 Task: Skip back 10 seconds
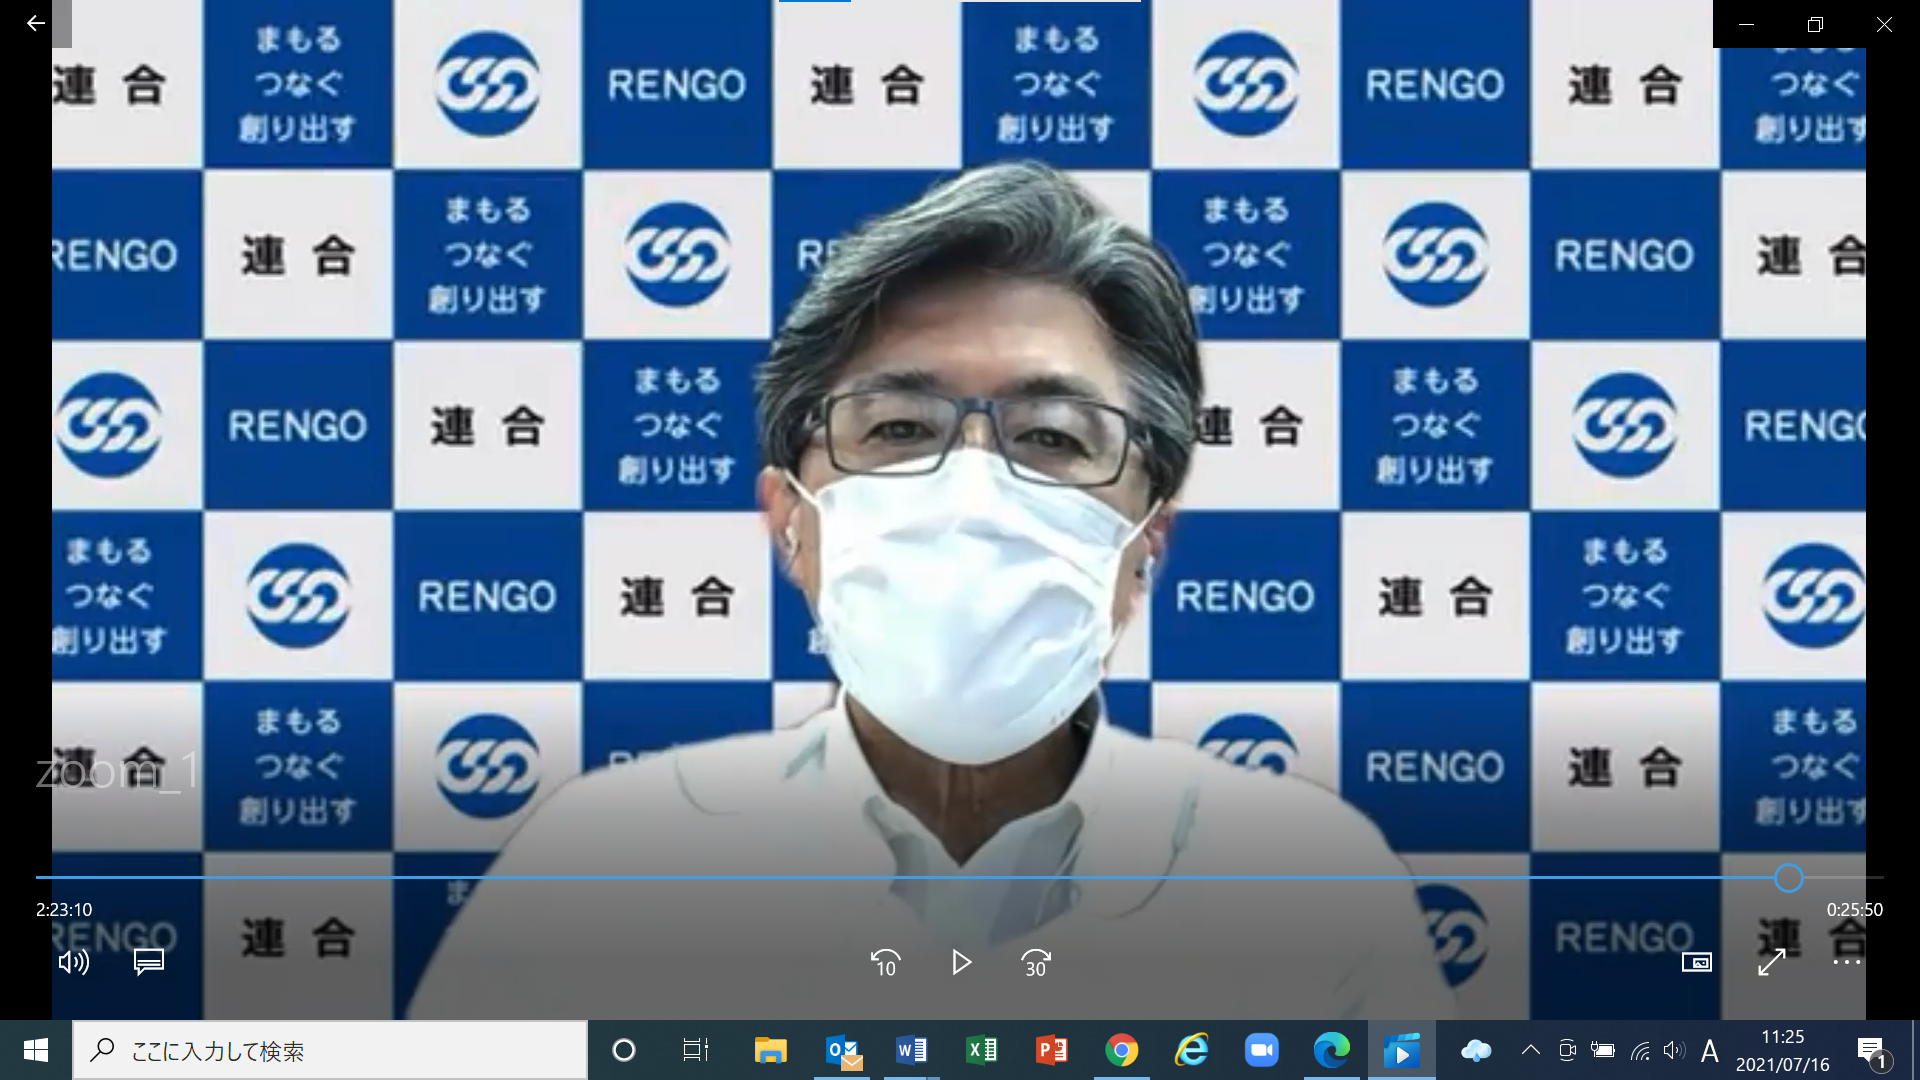coord(886,962)
